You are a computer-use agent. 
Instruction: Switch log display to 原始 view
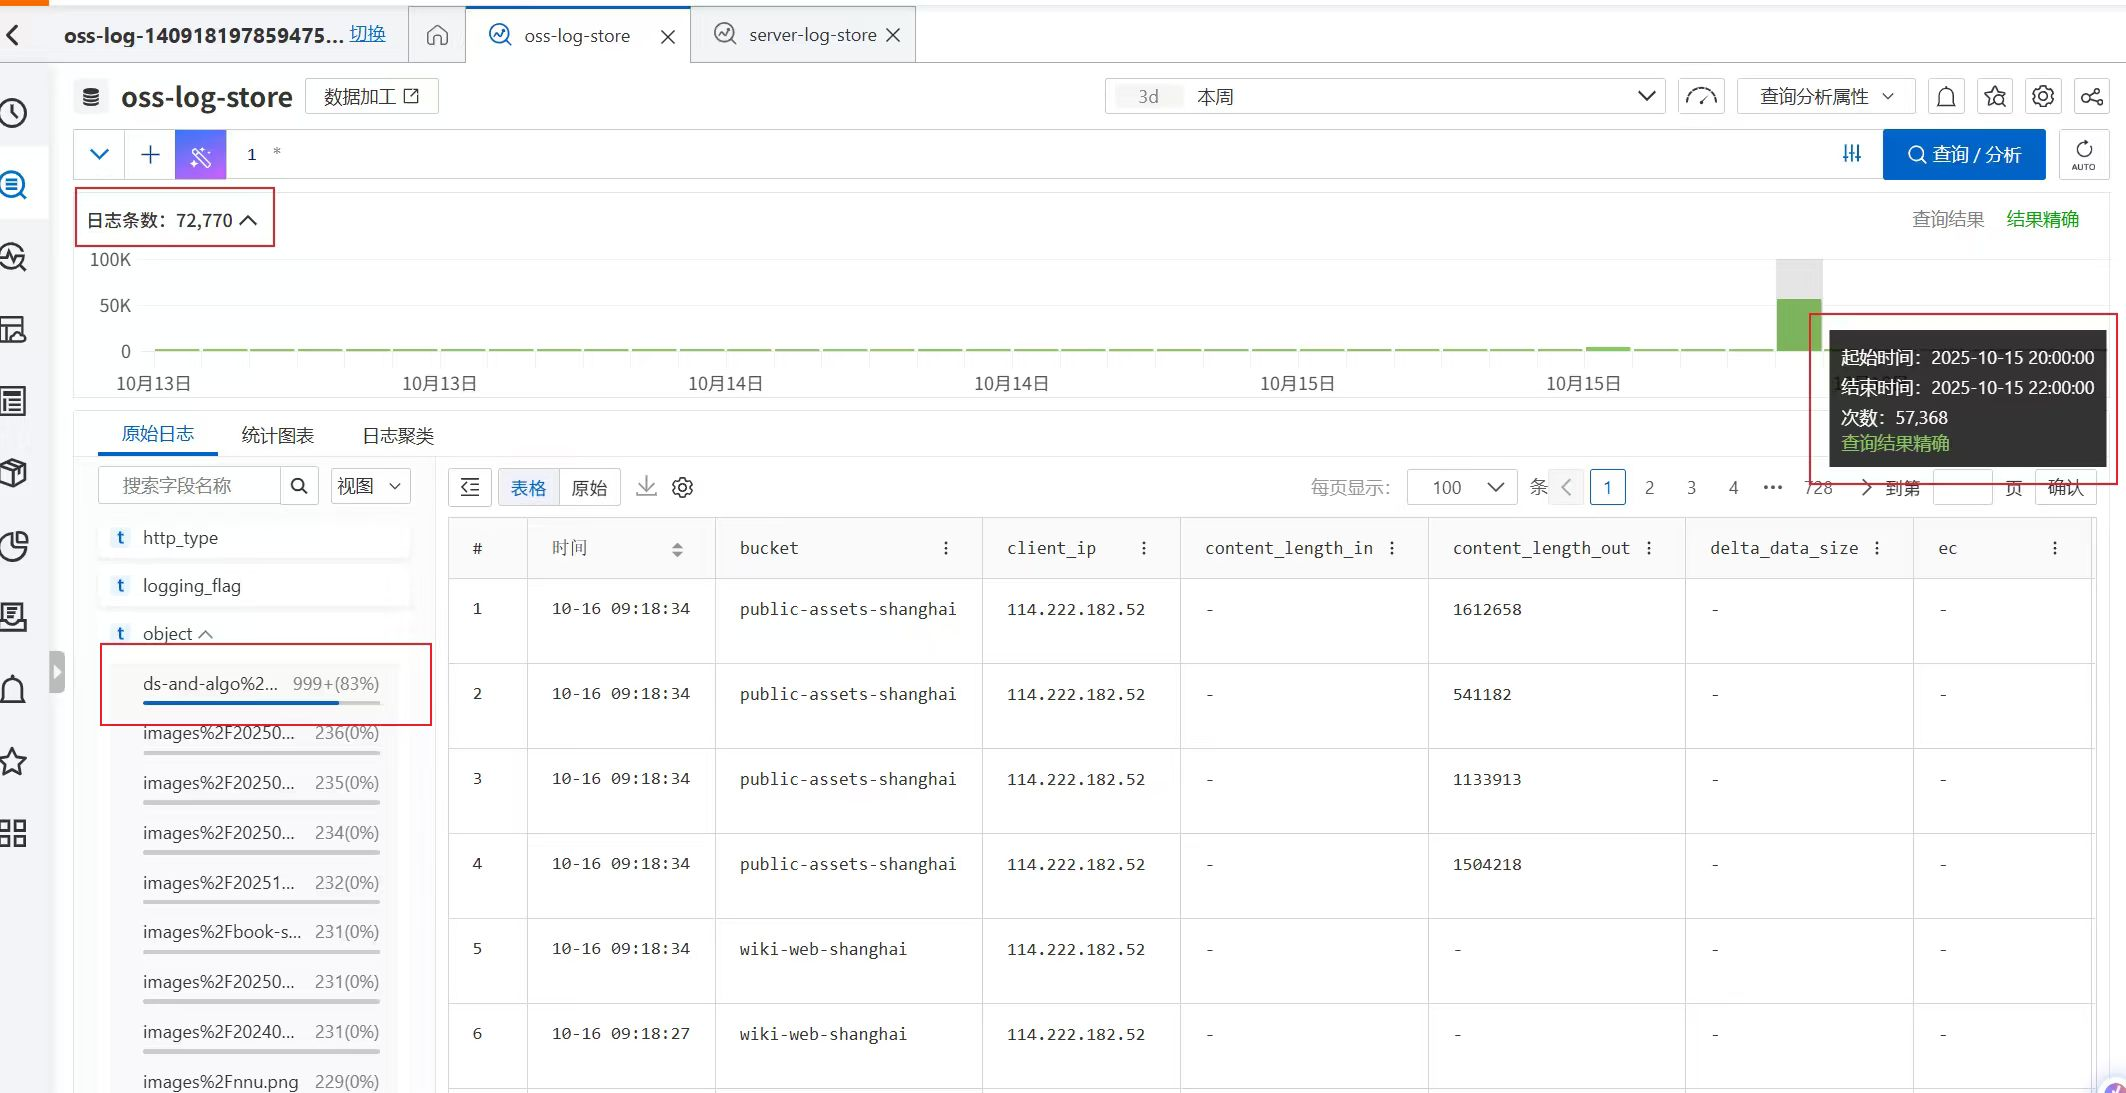click(x=589, y=488)
